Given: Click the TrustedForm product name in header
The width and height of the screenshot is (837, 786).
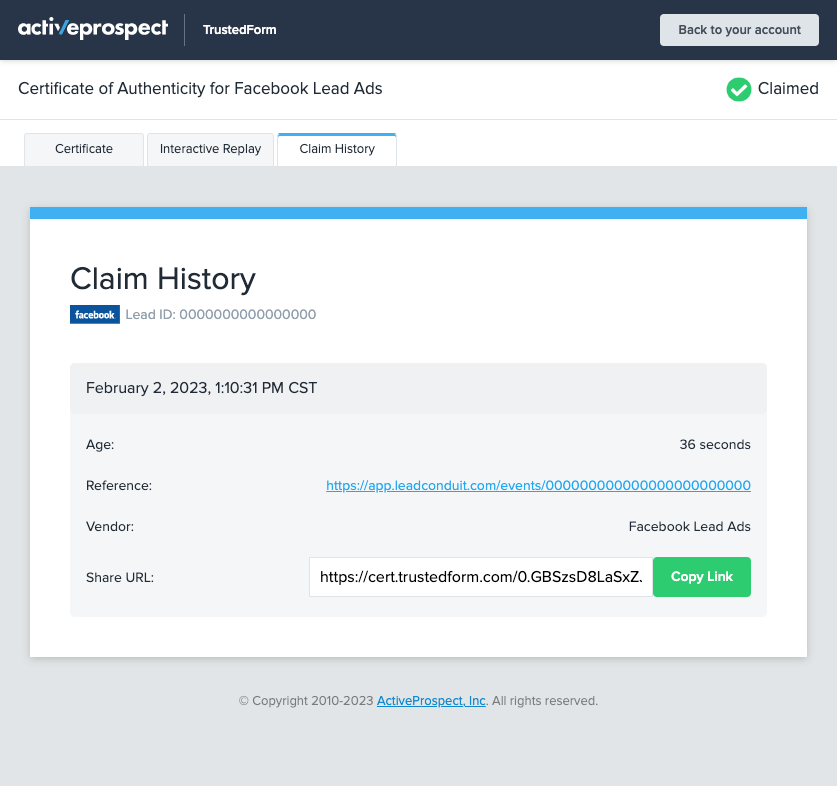Looking at the screenshot, I should pos(239,30).
